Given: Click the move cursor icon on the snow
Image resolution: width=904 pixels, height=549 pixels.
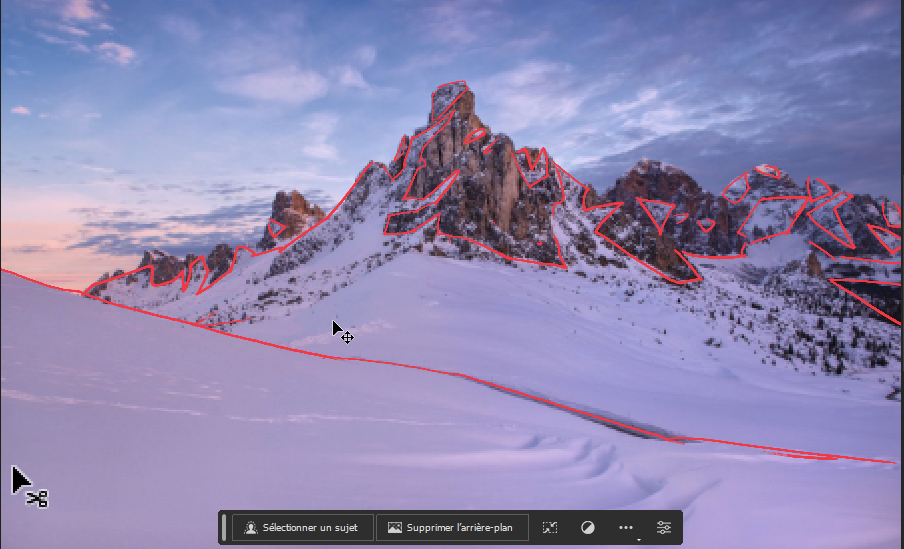Looking at the screenshot, I should click(342, 333).
